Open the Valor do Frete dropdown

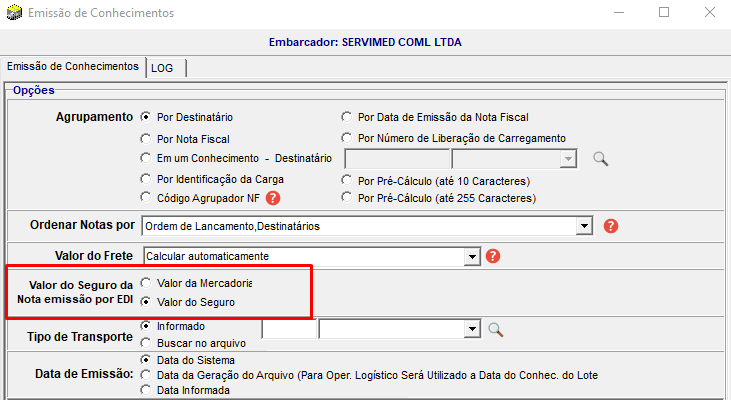(x=473, y=257)
